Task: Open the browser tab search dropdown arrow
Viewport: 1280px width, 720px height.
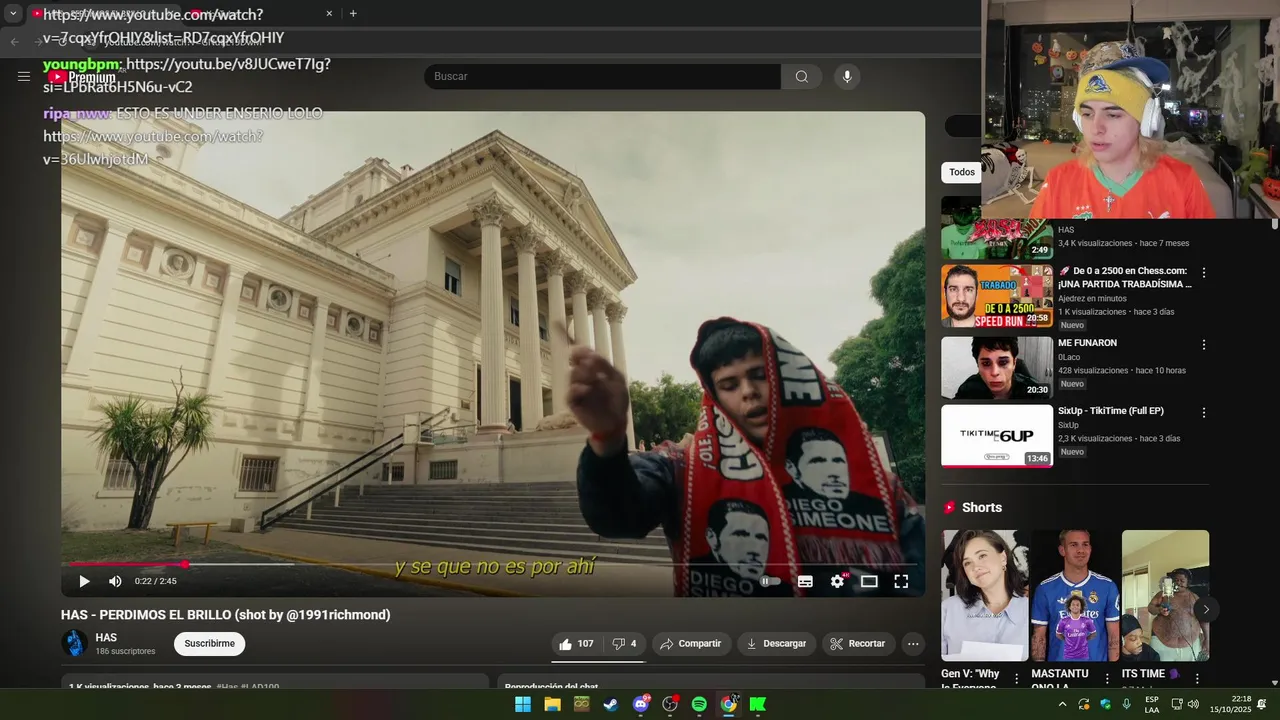Action: point(13,14)
